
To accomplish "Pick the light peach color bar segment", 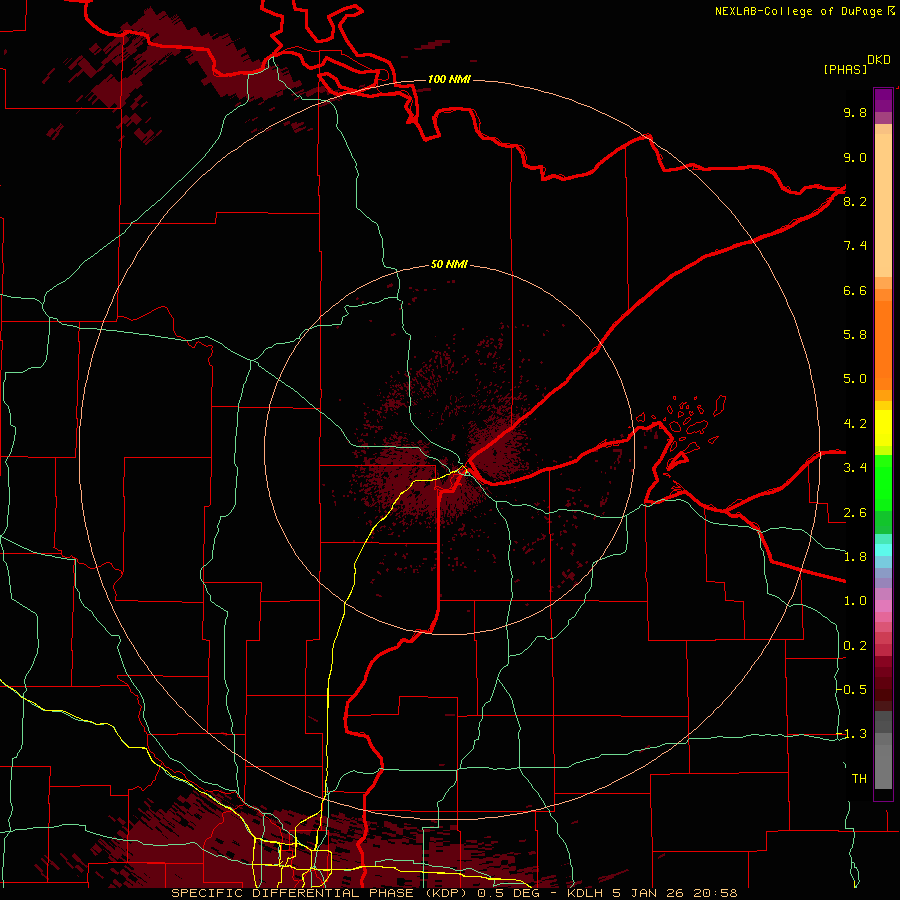I will point(883,207).
